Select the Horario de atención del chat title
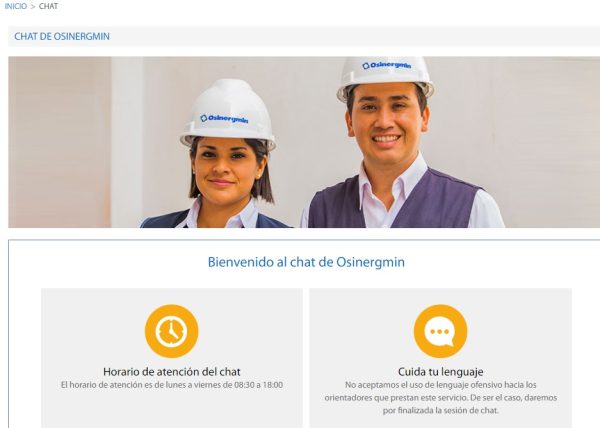This screenshot has height=428, width=600. pos(172,371)
